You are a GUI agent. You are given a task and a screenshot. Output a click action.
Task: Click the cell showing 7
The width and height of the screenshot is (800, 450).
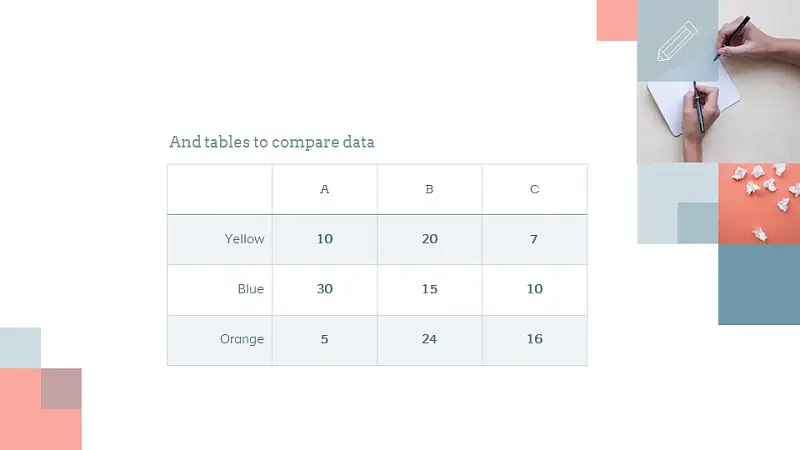click(x=535, y=239)
